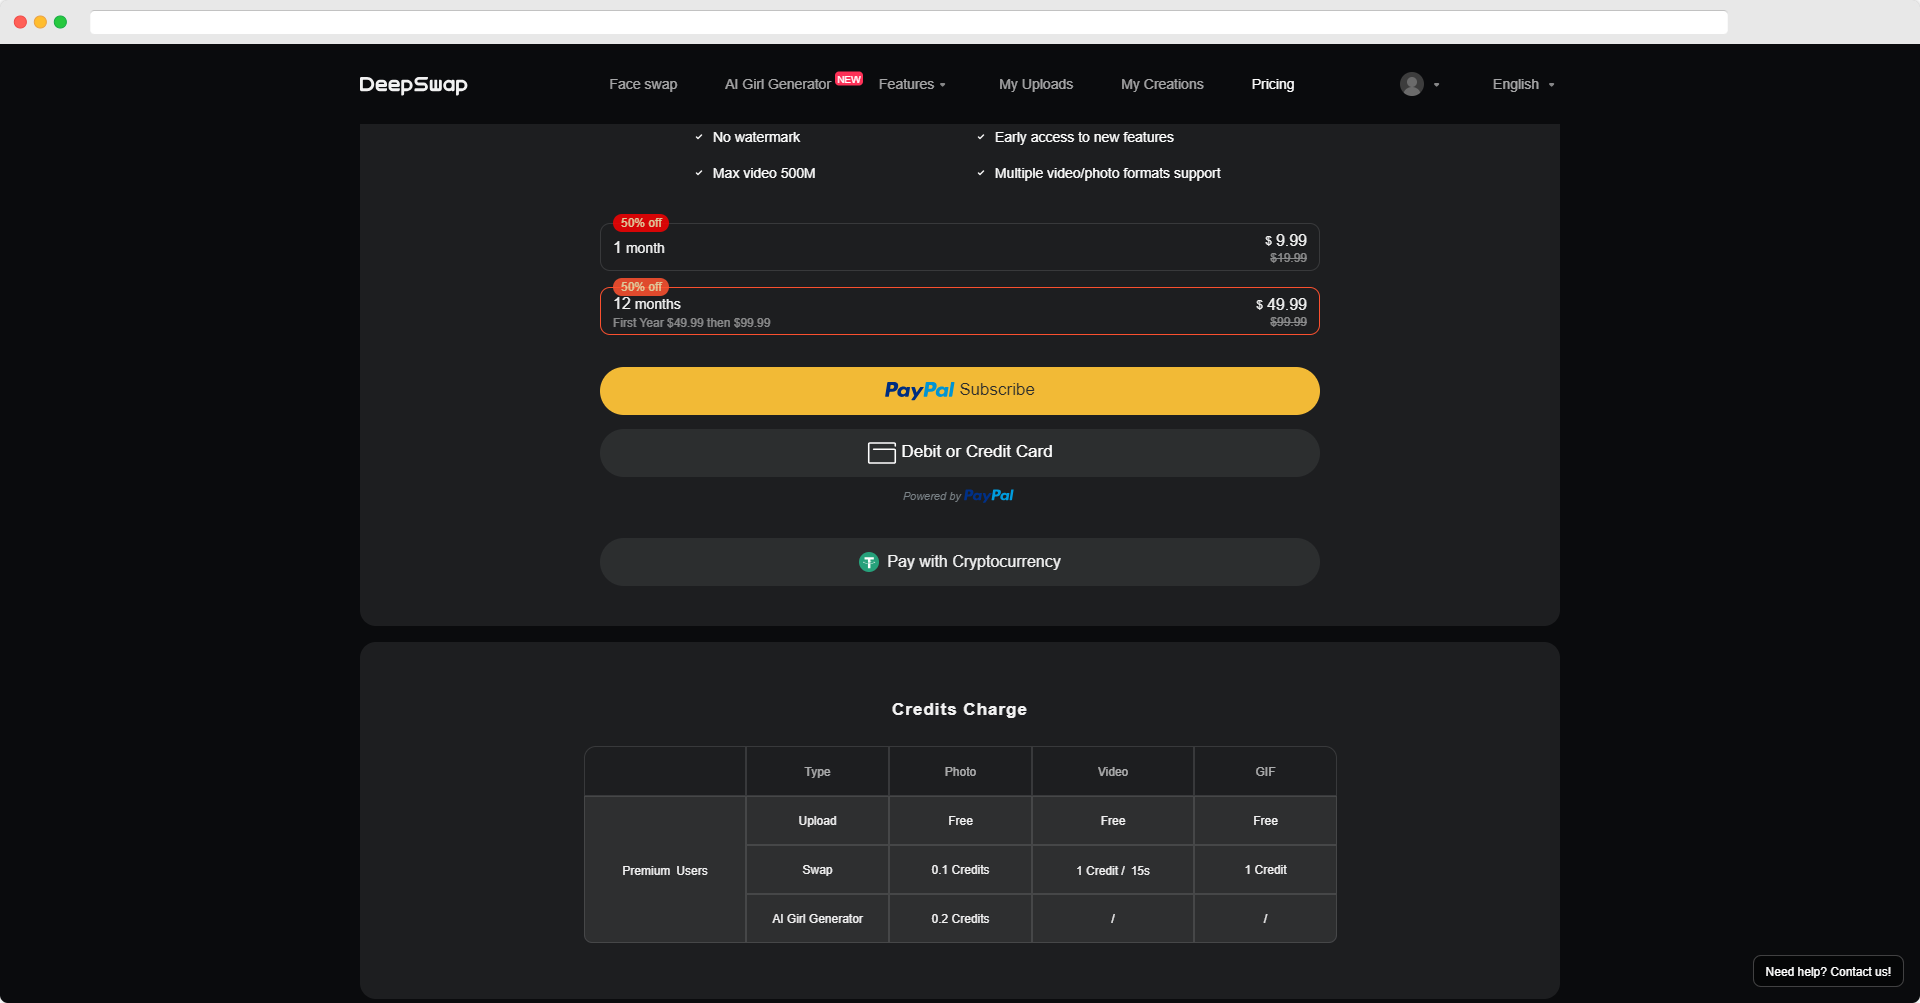Click the NEW badge on AI Girl Generator
The image size is (1920, 1003).
click(x=848, y=78)
